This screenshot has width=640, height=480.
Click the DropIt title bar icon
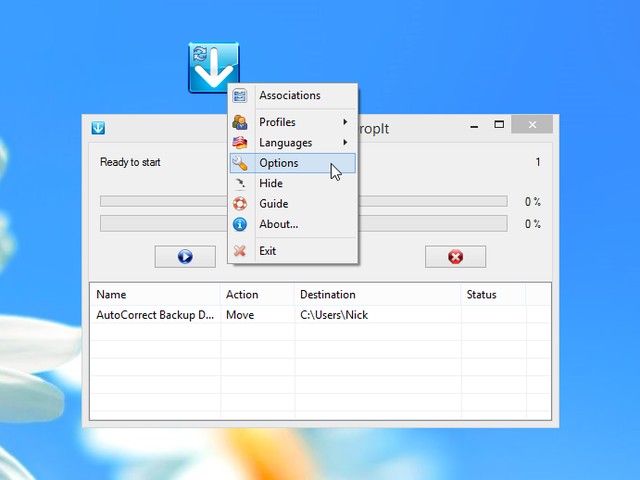point(99,127)
